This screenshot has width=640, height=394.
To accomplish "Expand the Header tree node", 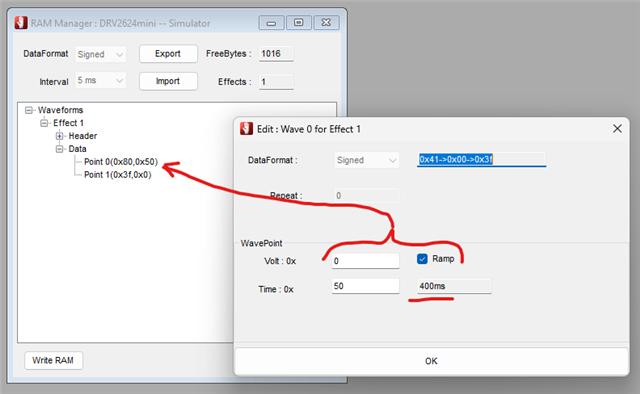I will click(60, 136).
